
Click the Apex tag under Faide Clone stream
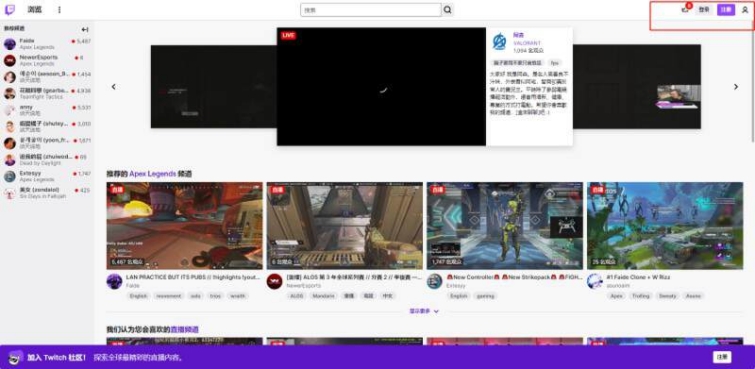click(616, 296)
